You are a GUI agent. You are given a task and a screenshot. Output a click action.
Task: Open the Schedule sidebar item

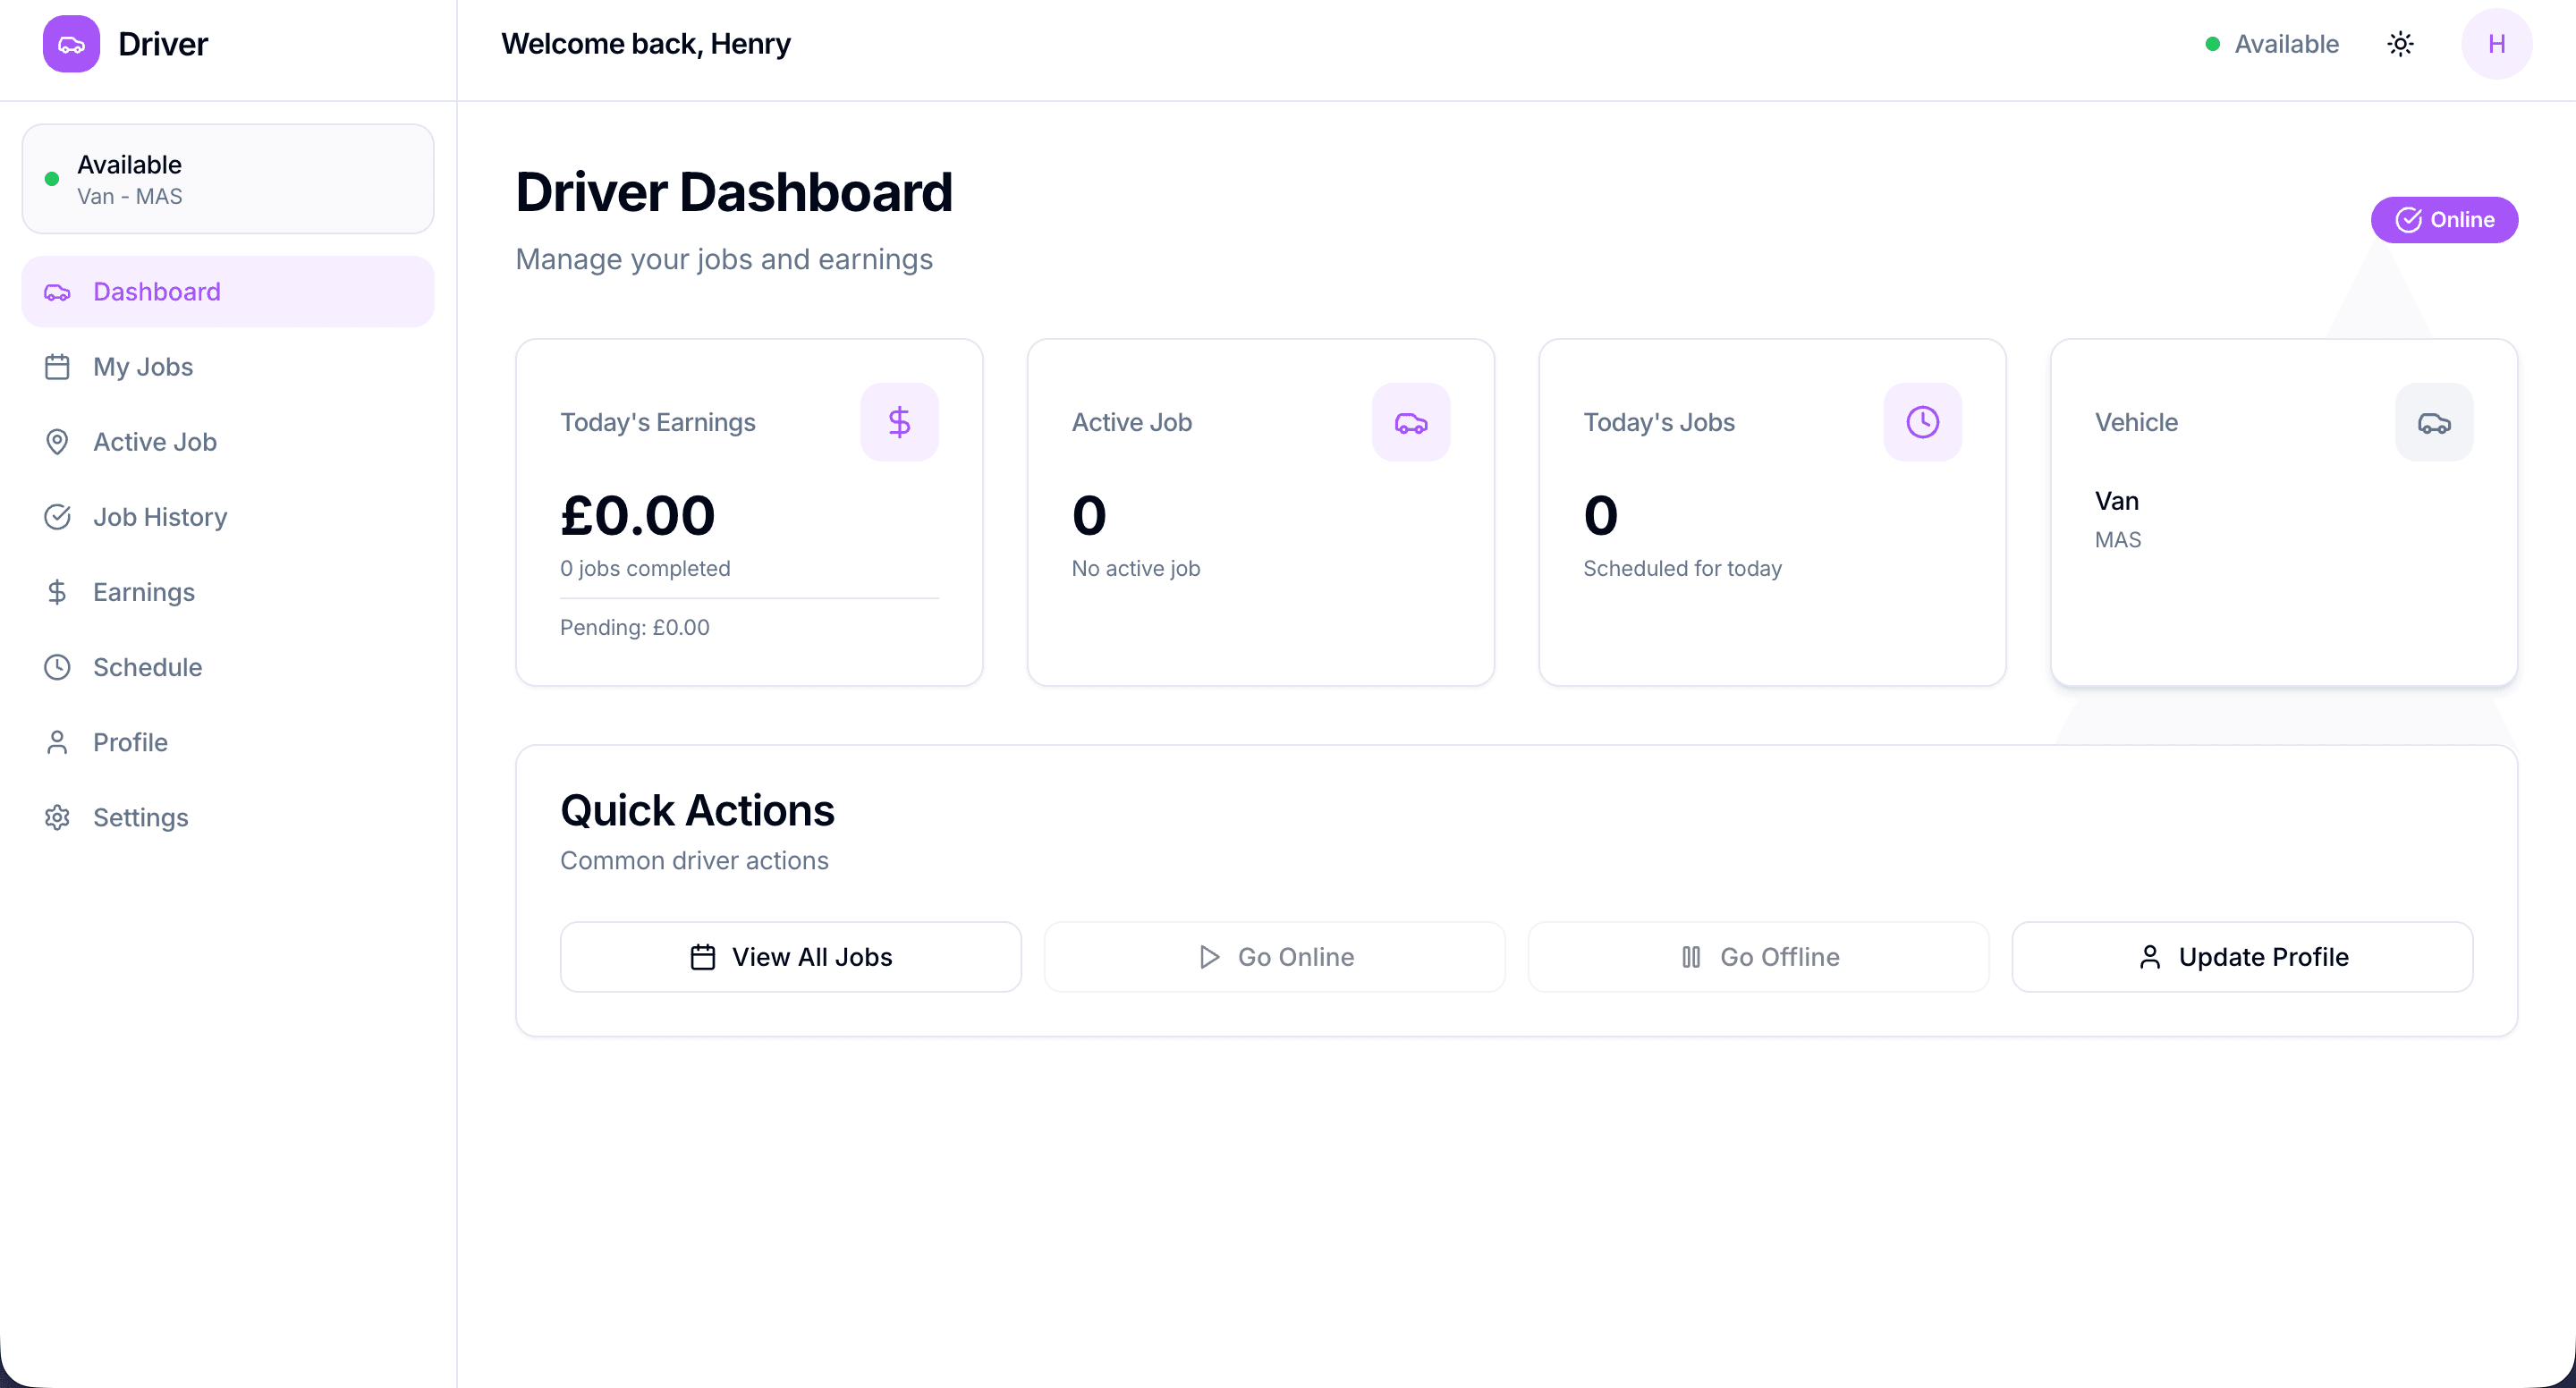147,667
